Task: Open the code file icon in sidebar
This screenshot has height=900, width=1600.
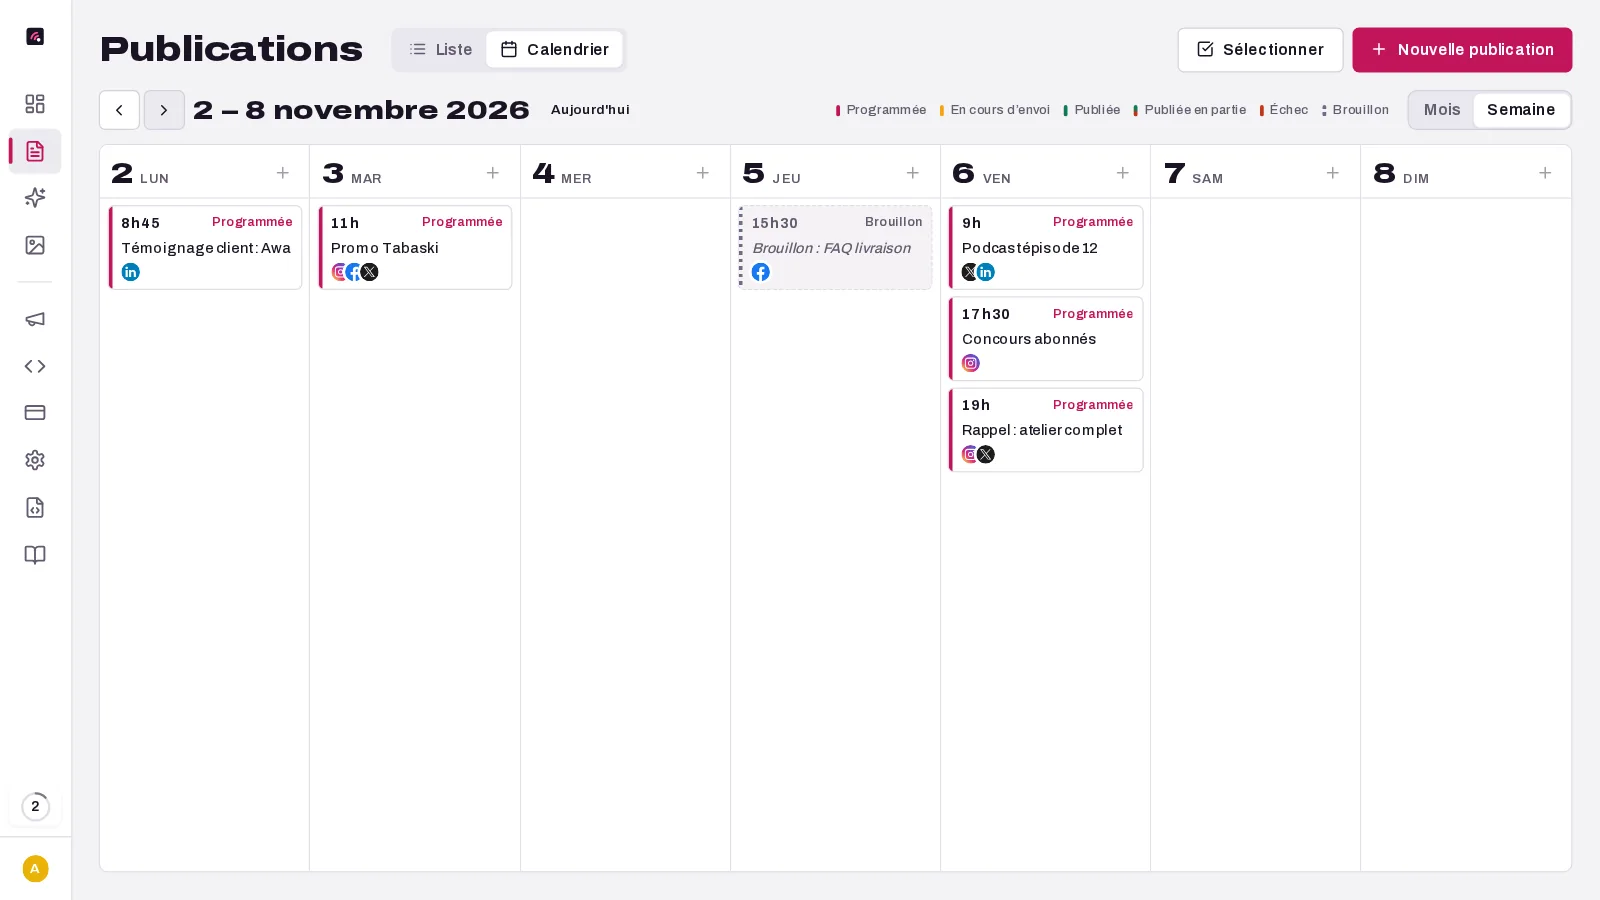Action: 35,507
